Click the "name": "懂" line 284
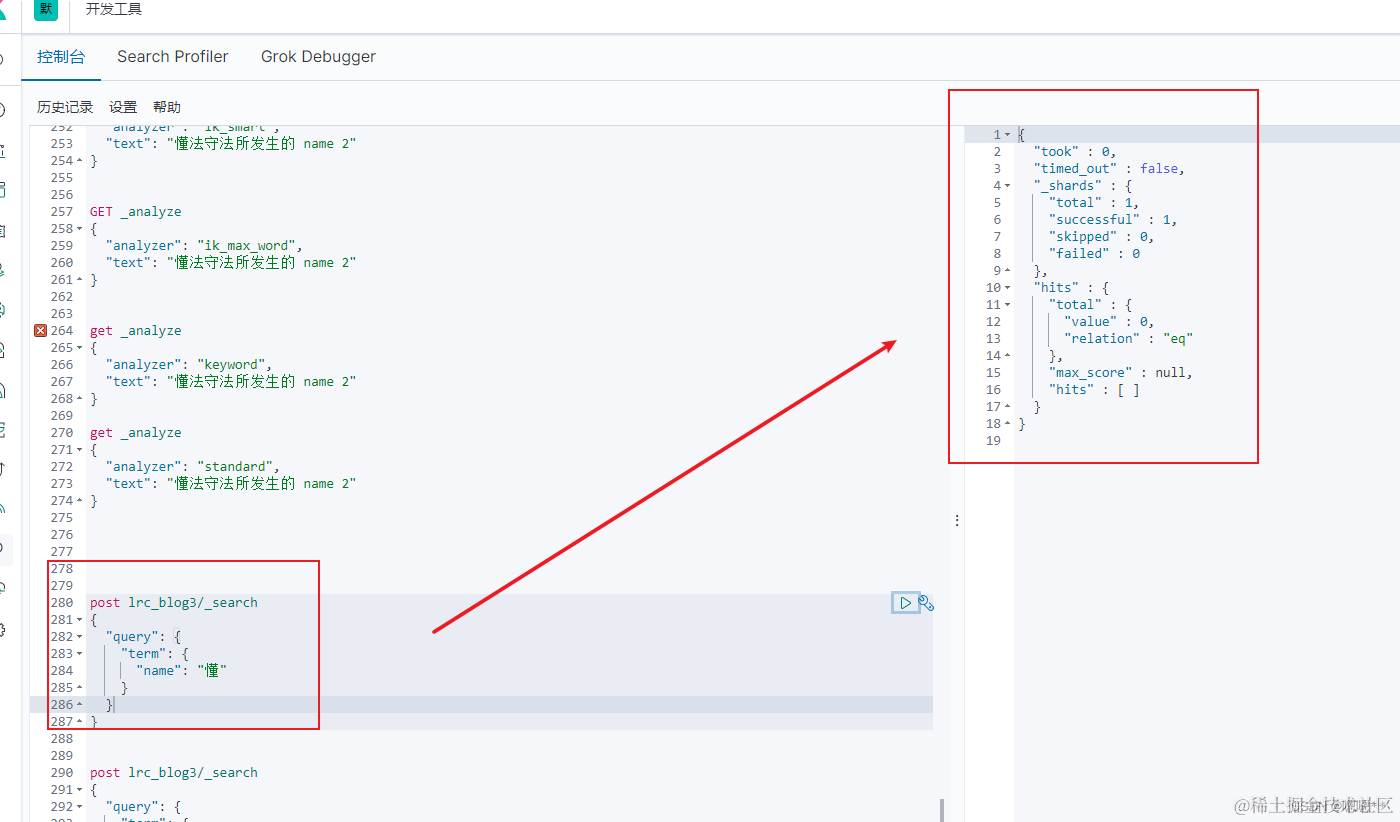The width and height of the screenshot is (1400, 822). coord(182,671)
